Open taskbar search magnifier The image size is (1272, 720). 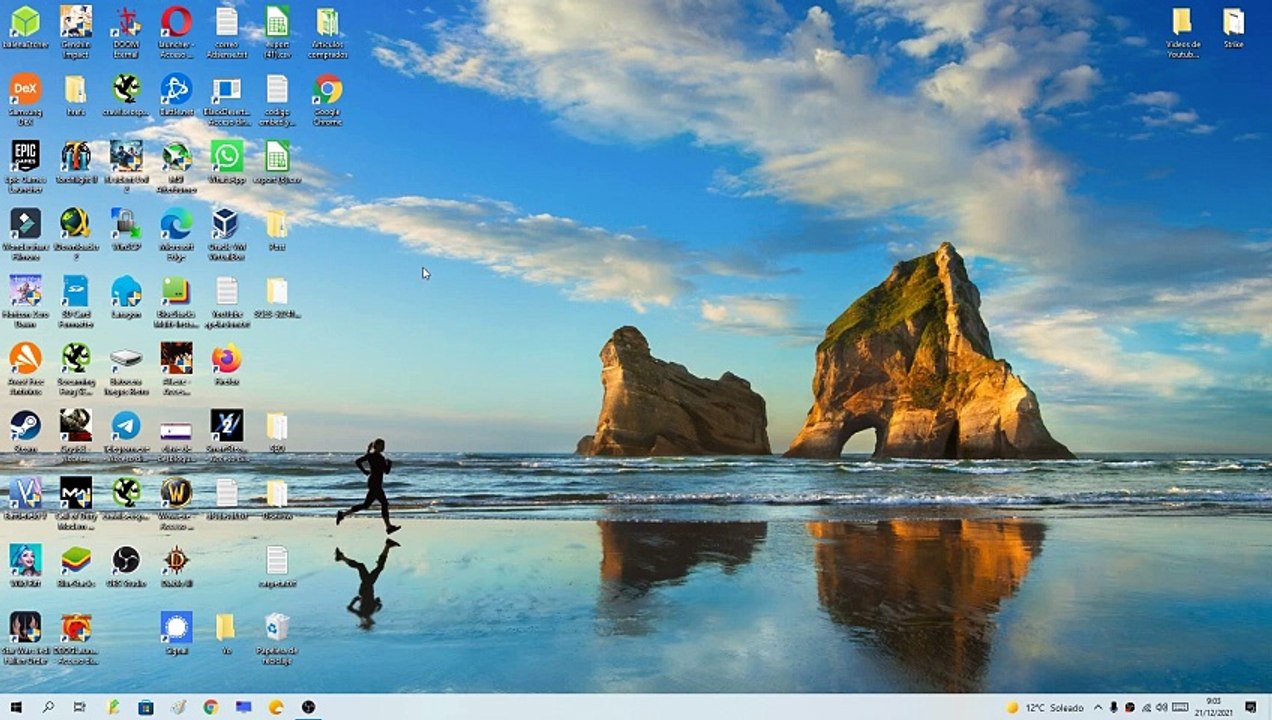[x=48, y=707]
